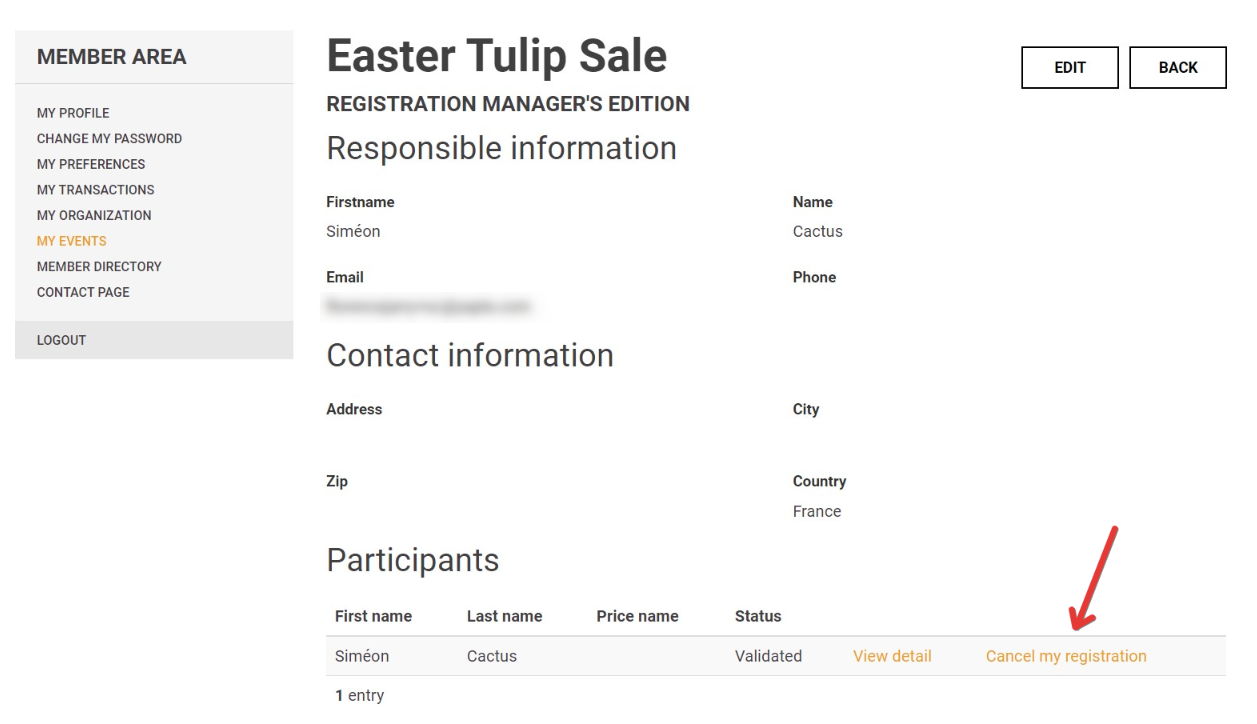
Task: Open the Member Directory
Action: 99,267
